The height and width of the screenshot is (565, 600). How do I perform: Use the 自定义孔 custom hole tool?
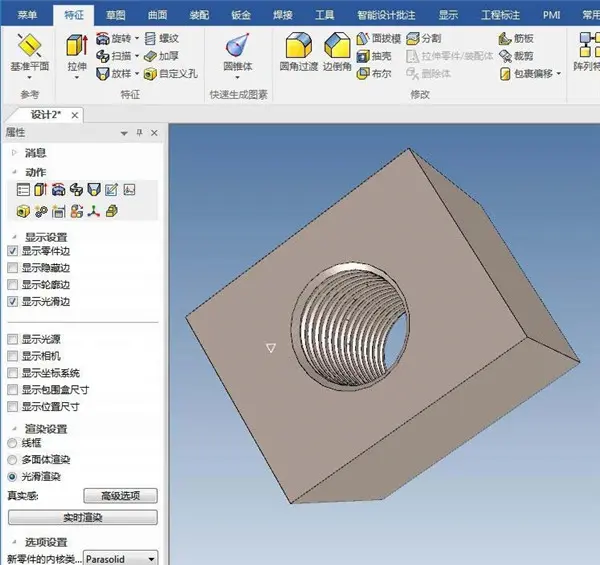point(170,73)
